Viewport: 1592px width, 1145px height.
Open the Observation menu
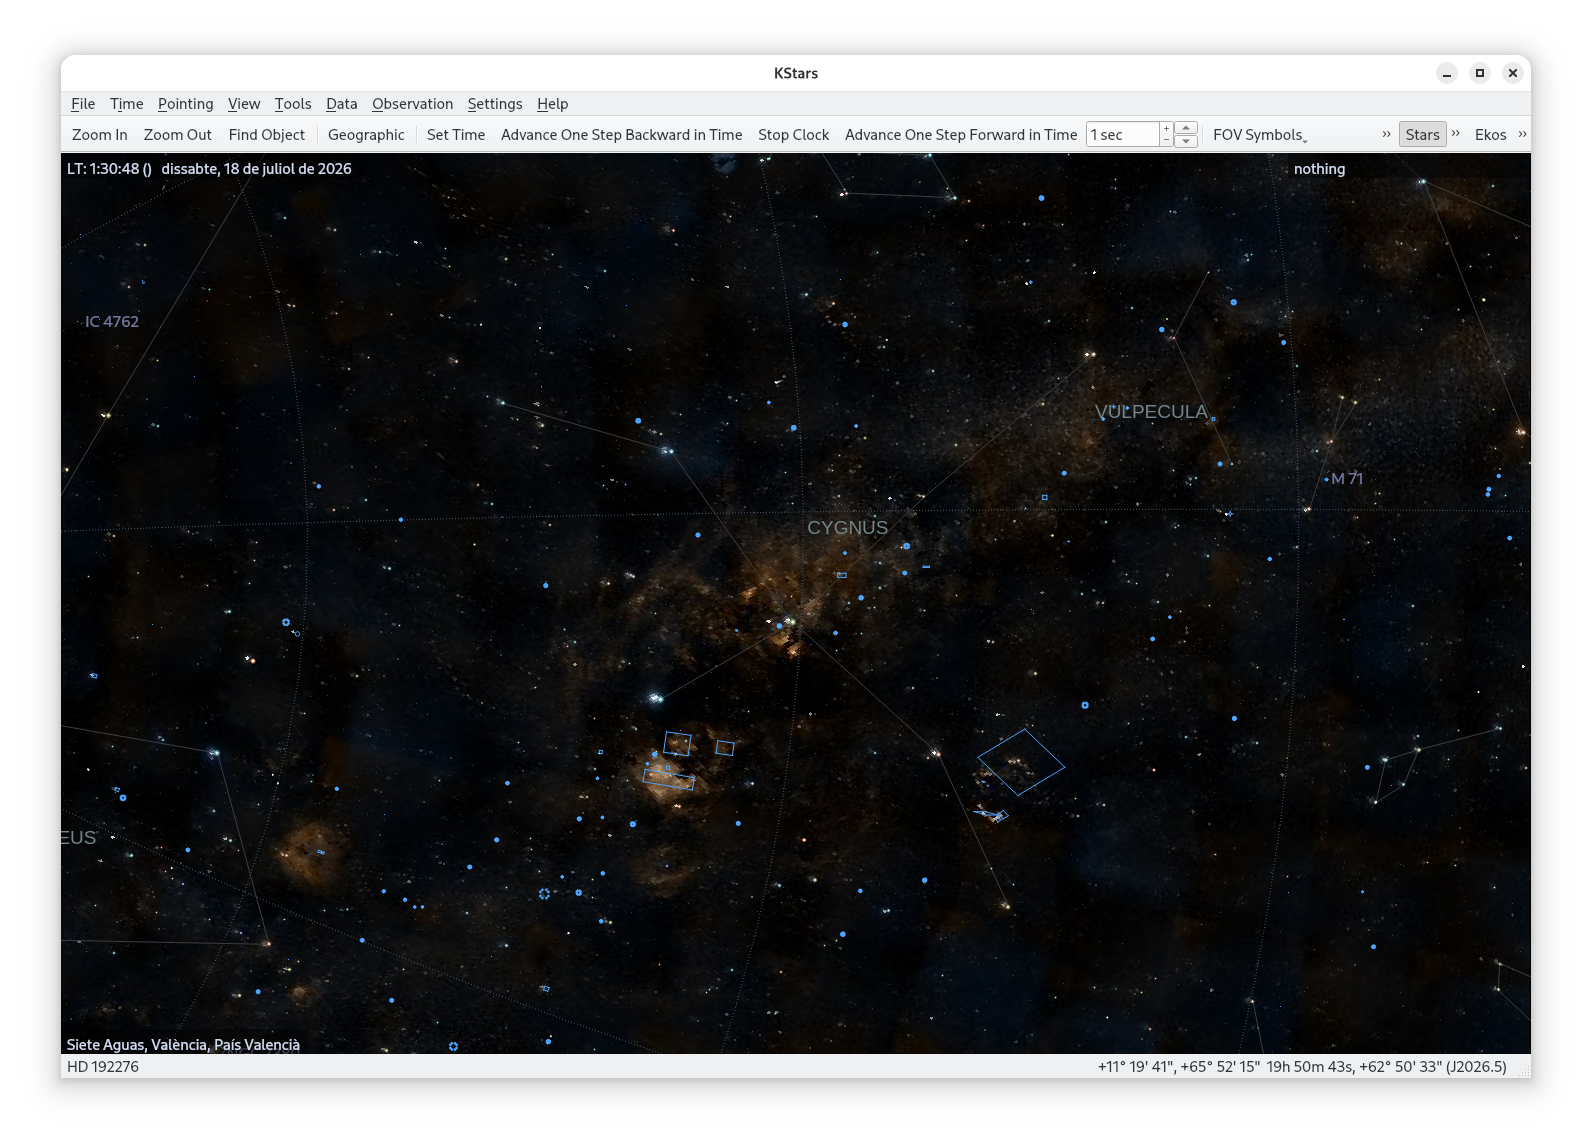coord(412,104)
